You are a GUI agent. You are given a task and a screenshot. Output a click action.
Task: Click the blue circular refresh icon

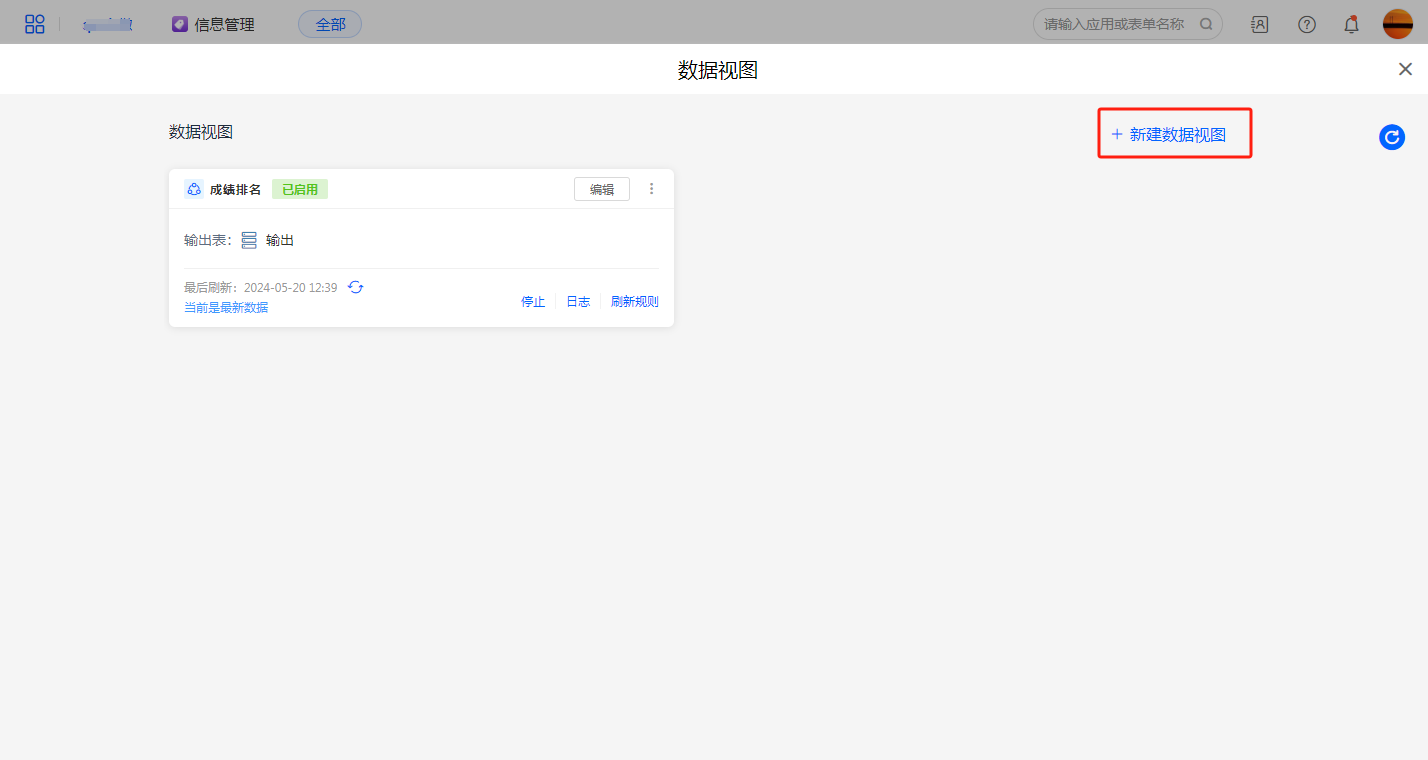click(x=1391, y=137)
